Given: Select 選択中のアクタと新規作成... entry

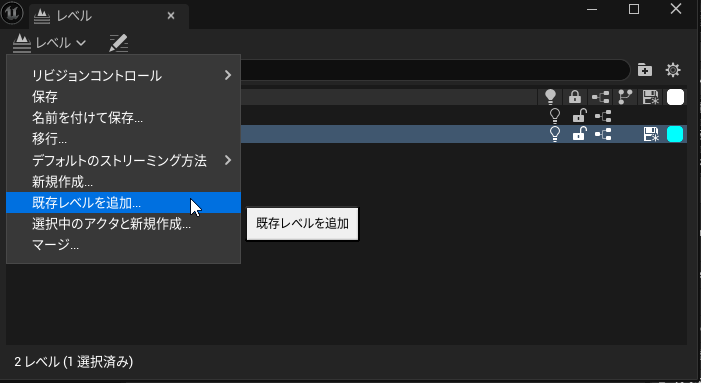Looking at the screenshot, I should [x=123, y=224].
